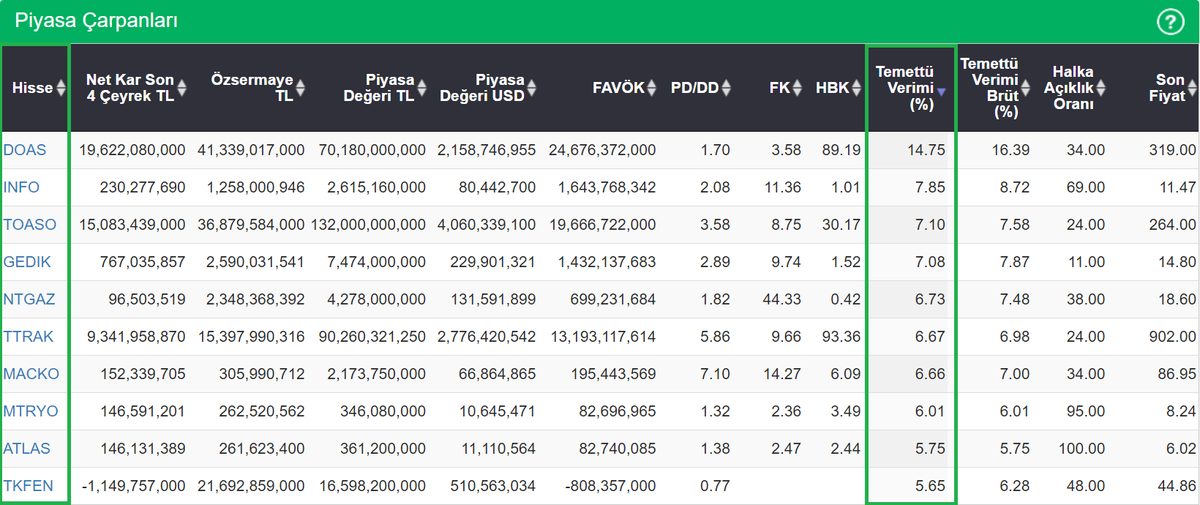Select TKFEN dividend yield 5.65
The image size is (1200, 505).
(x=930, y=486)
